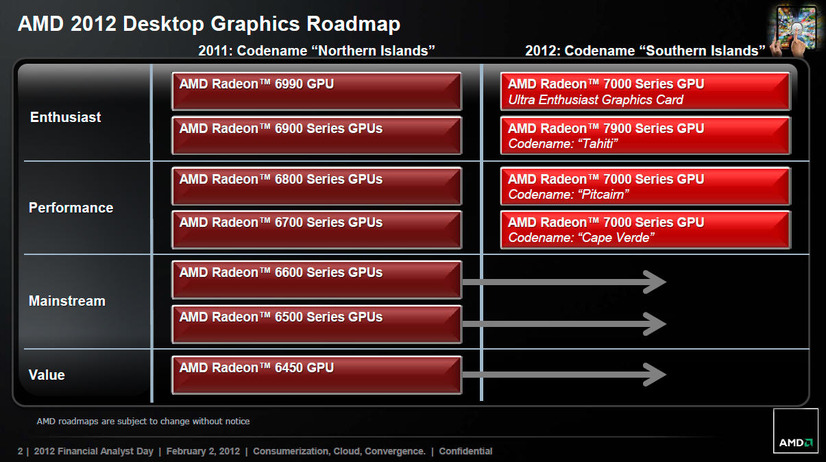Select the AMD Radeon 6900 Series GPUs box

(x=317, y=136)
